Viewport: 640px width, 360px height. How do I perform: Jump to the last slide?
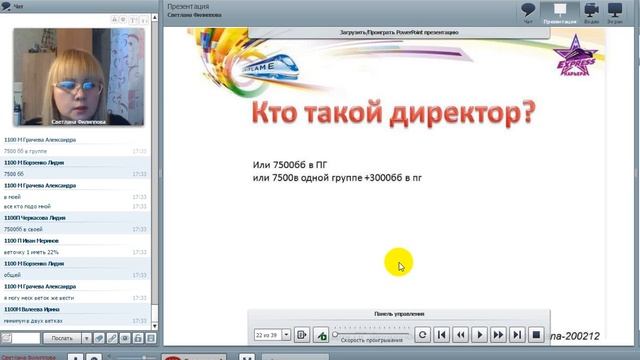(517, 335)
